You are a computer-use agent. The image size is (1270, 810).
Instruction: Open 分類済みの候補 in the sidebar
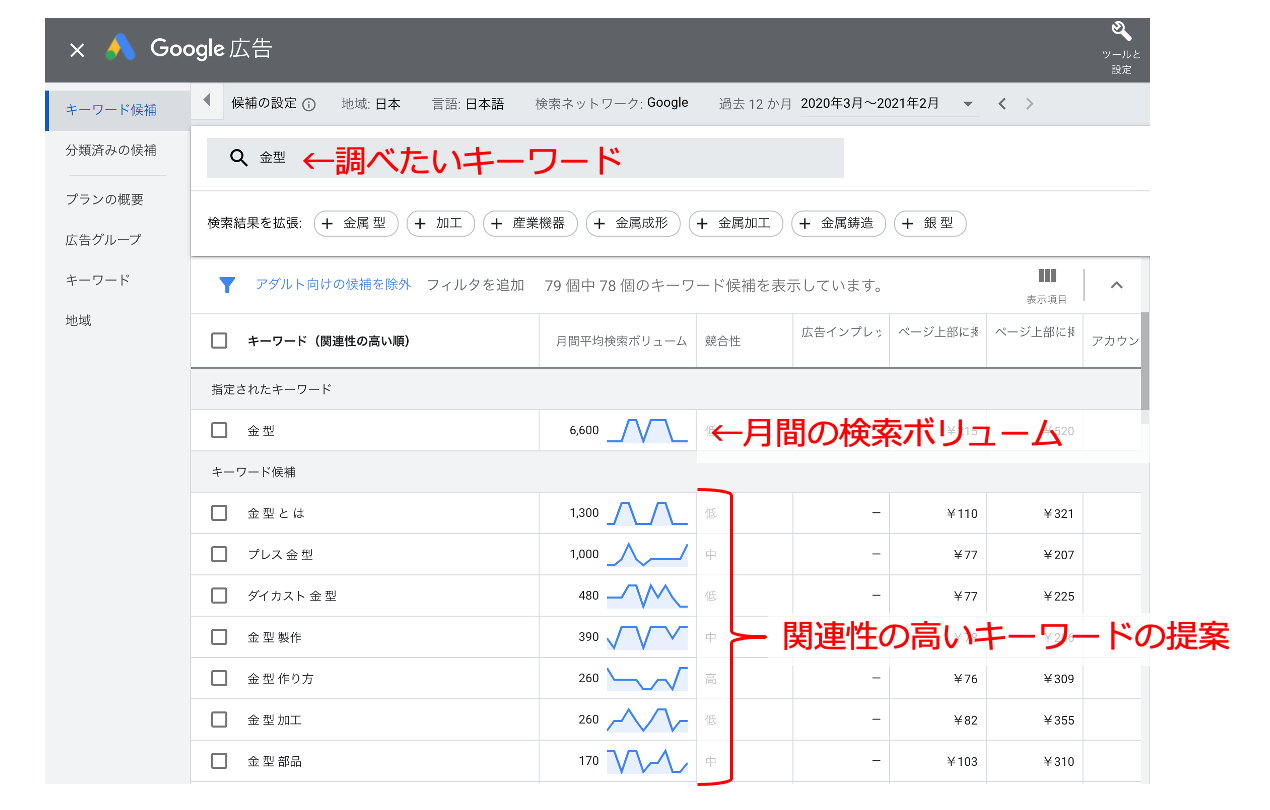(x=111, y=151)
